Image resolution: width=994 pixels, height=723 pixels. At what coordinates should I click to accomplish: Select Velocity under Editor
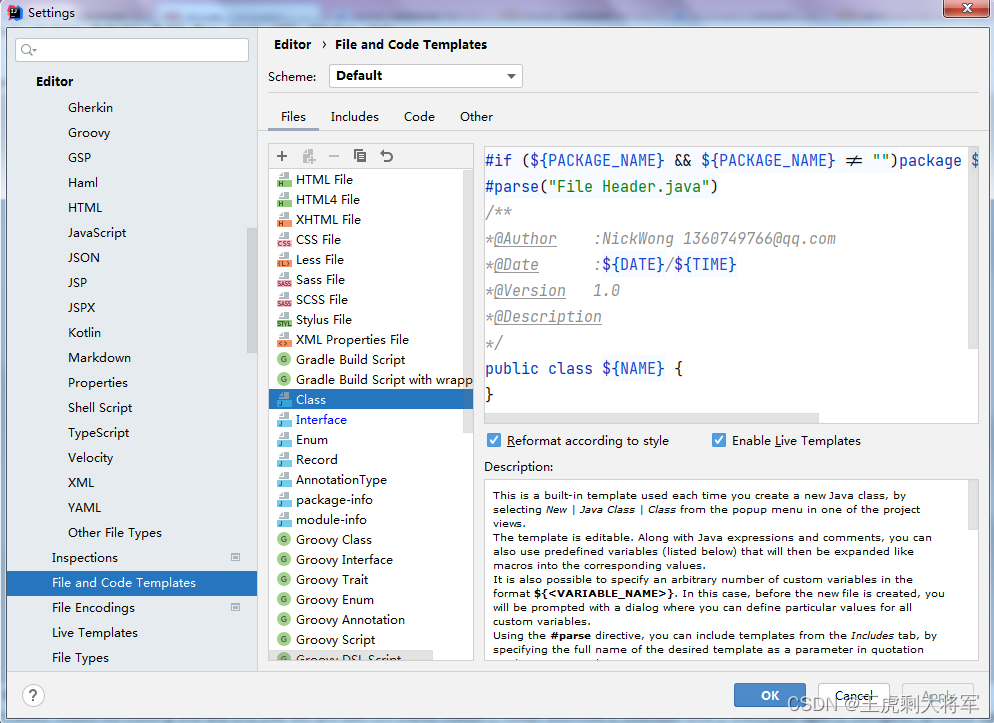91,457
